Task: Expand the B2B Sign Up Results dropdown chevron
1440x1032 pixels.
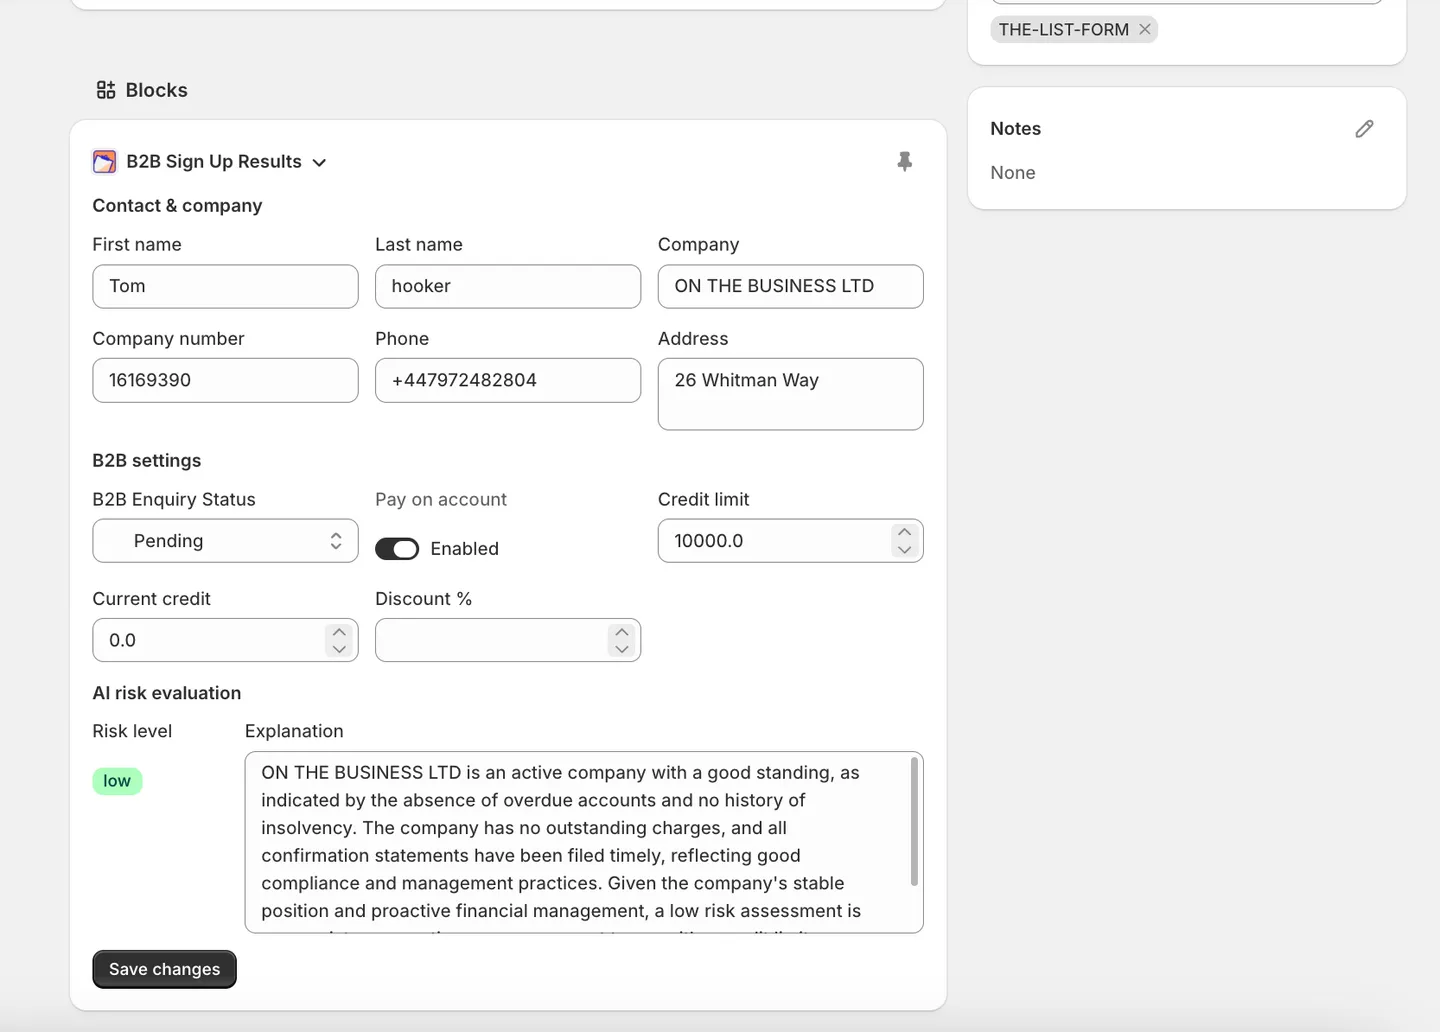Action: coord(319,162)
